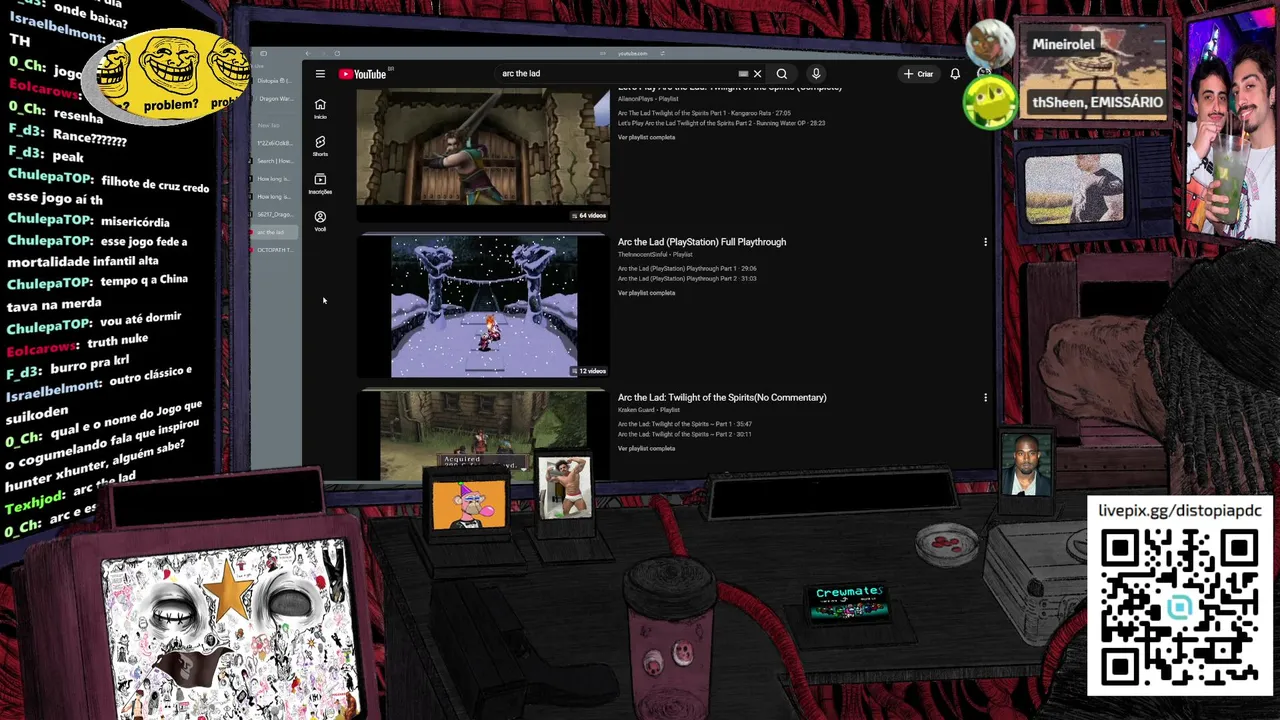Click the browser reload icon
This screenshot has height=720, width=1280.
337,53
